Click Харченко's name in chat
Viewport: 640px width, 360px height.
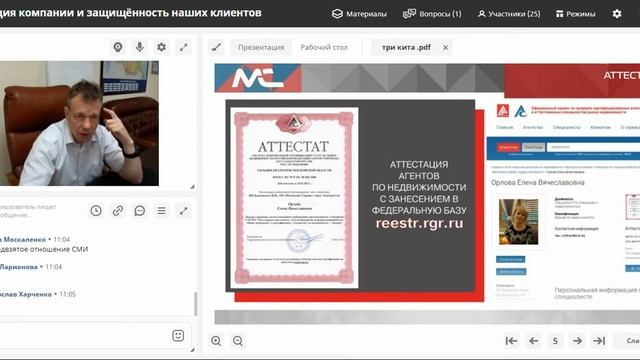[x=26, y=294]
